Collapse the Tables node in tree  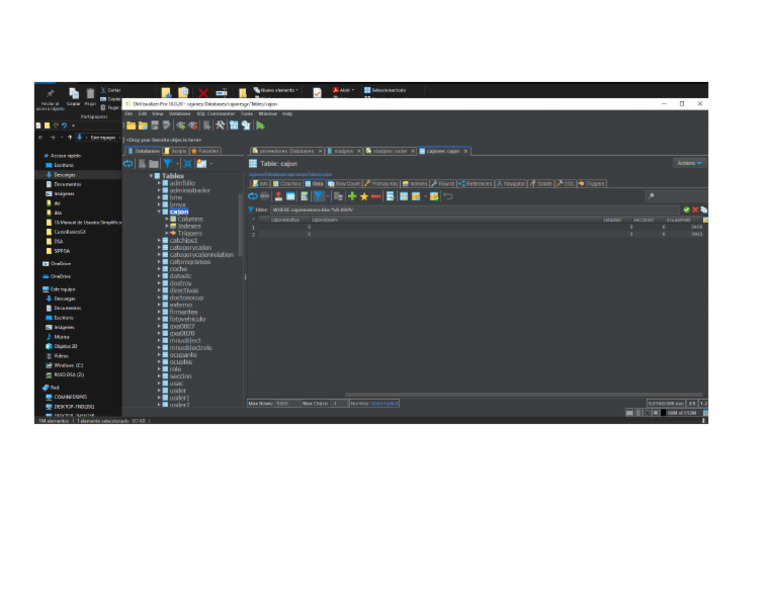coord(151,176)
